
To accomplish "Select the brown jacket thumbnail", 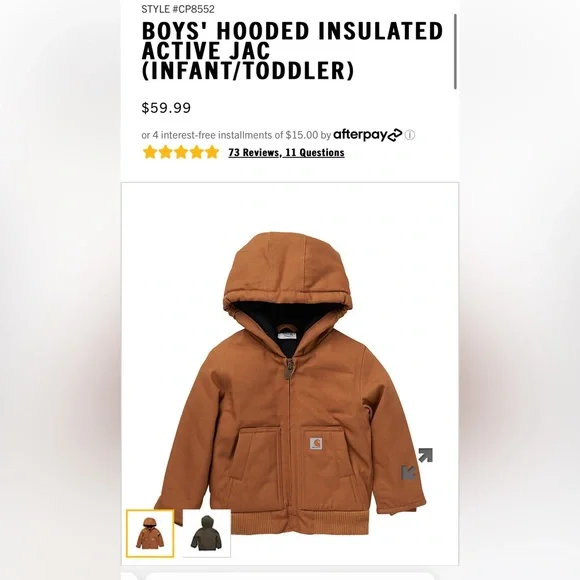I will tap(150, 533).
